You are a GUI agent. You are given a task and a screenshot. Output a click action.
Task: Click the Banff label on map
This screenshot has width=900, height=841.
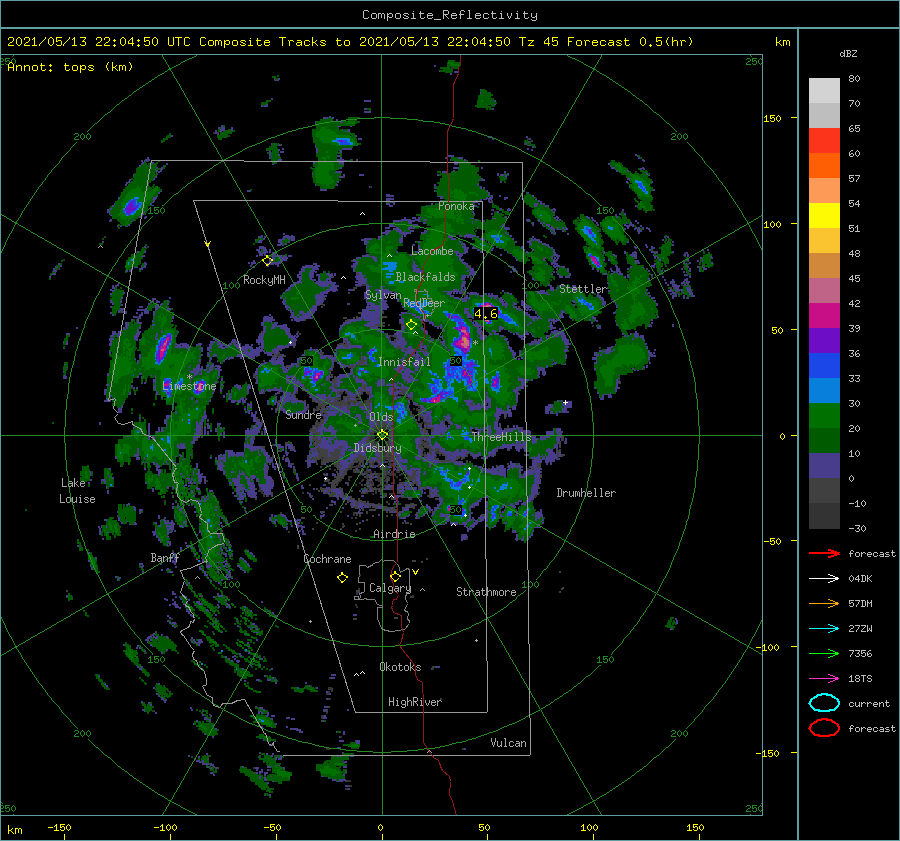(x=165, y=558)
